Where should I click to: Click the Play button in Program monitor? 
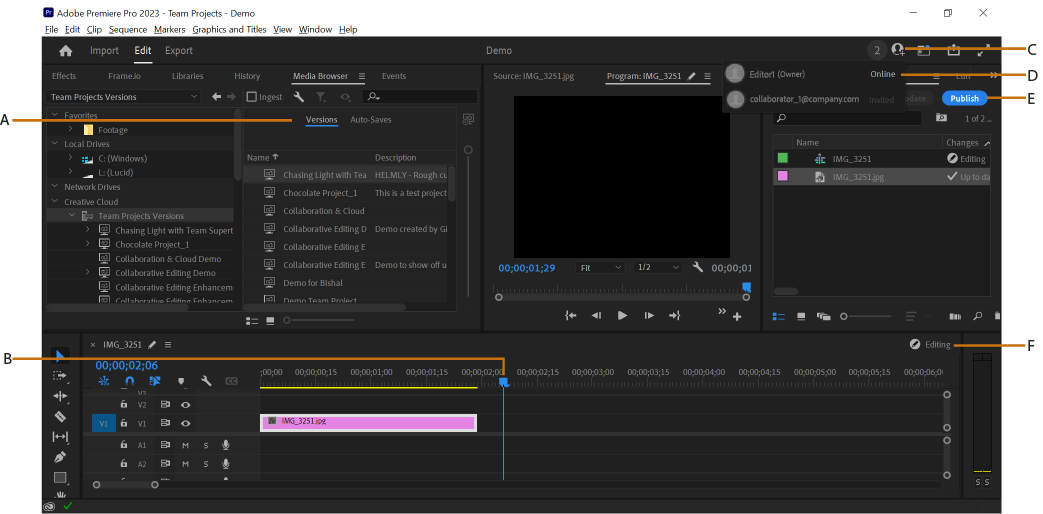[622, 316]
